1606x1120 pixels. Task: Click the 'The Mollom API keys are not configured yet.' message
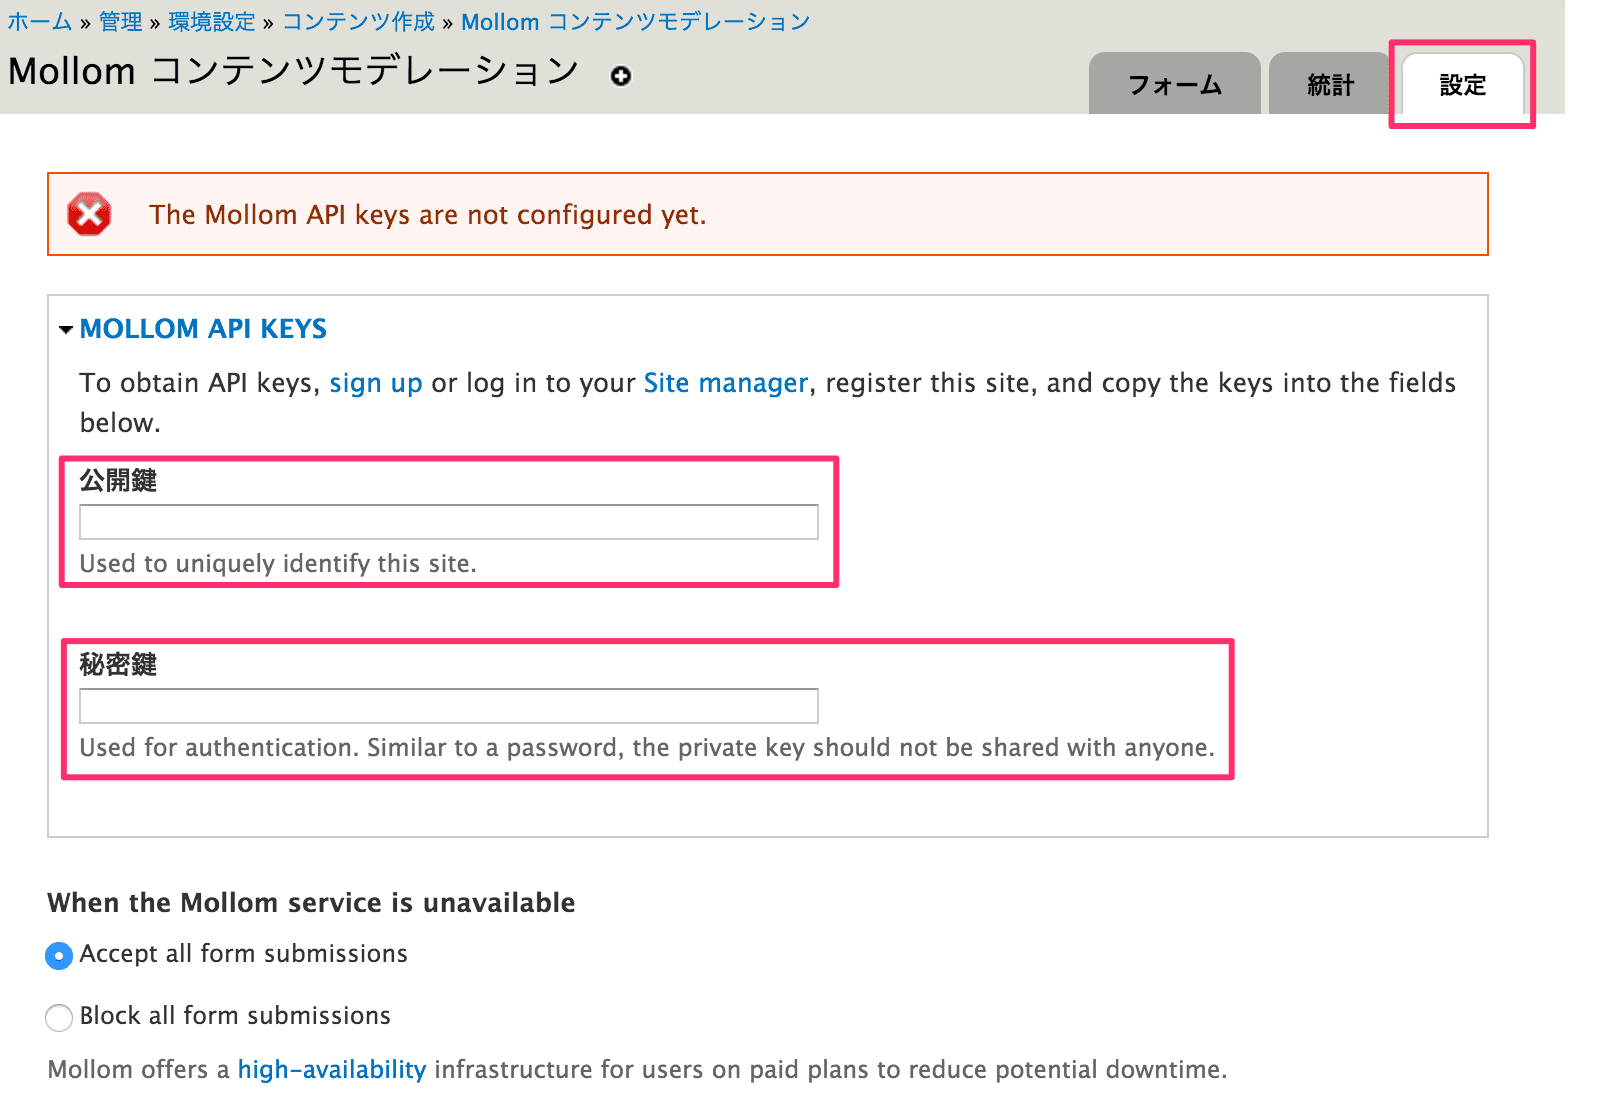point(428,215)
